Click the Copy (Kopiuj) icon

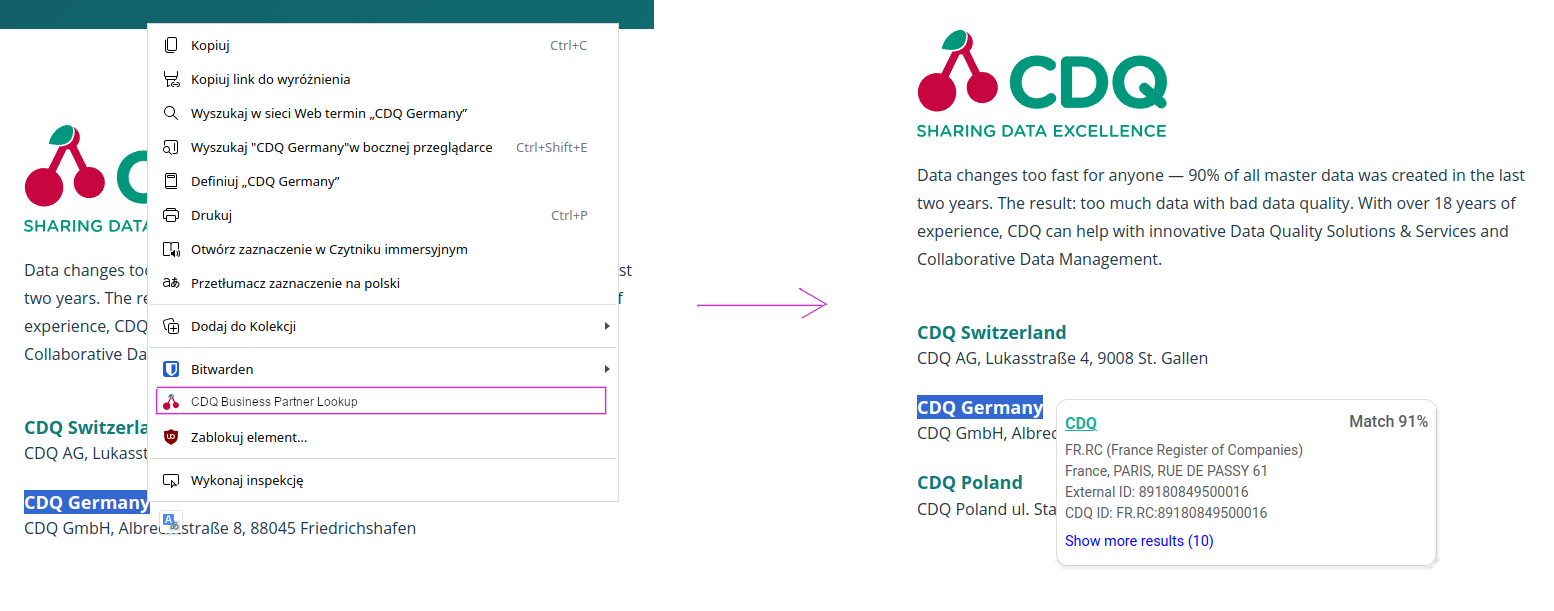pos(171,45)
